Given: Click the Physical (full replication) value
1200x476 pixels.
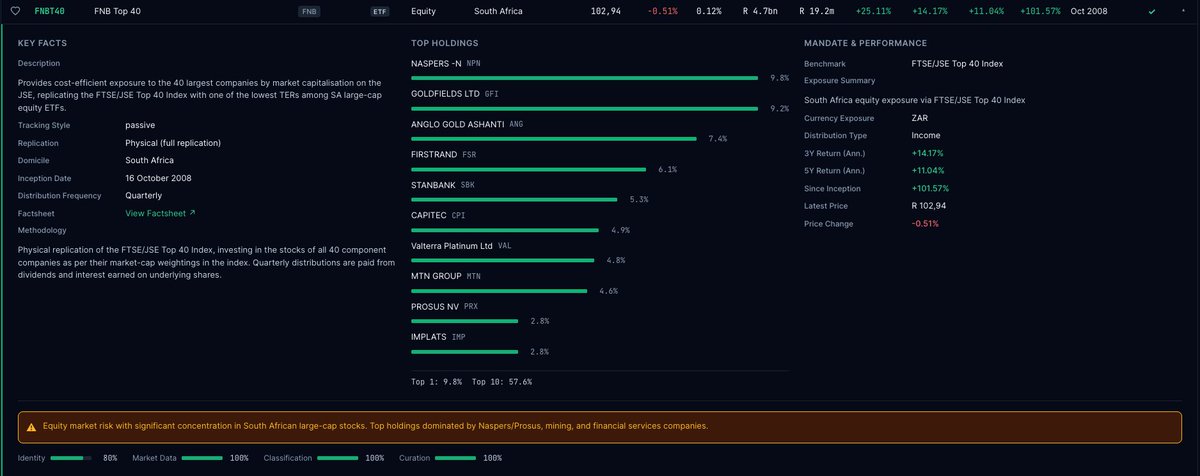Looking at the screenshot, I should coord(173,143).
